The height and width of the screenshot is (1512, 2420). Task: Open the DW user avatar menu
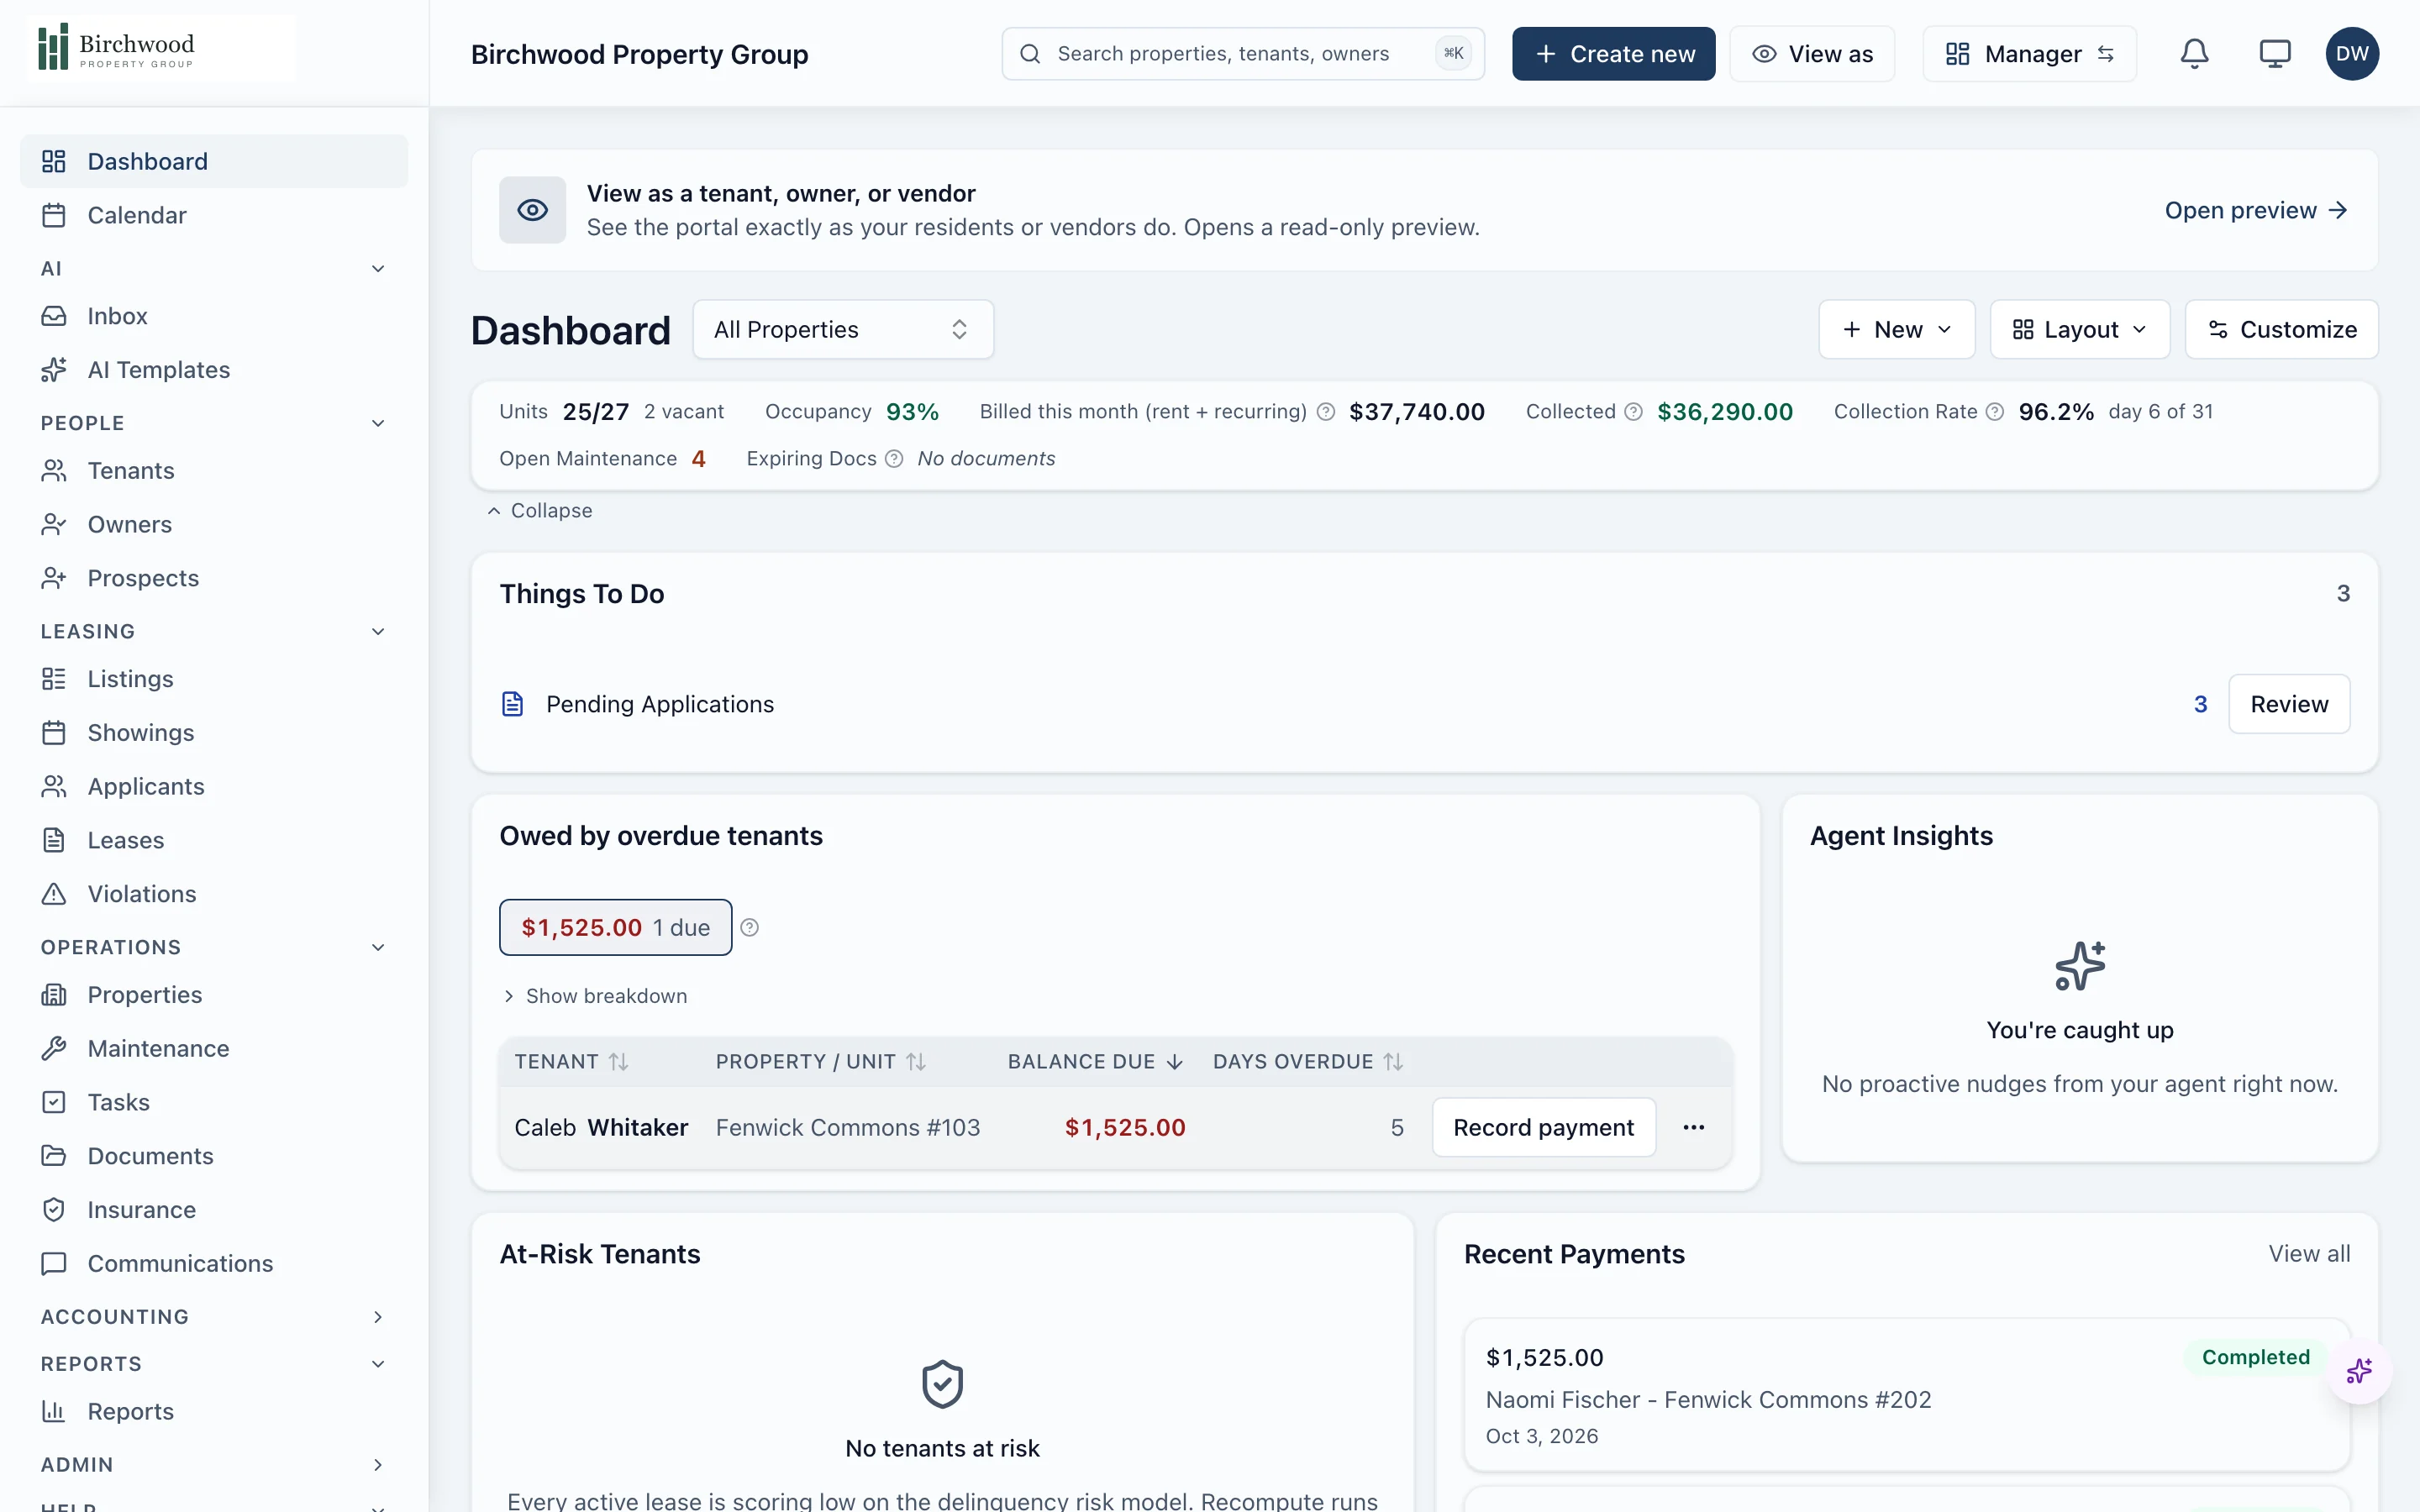(x=2352, y=54)
